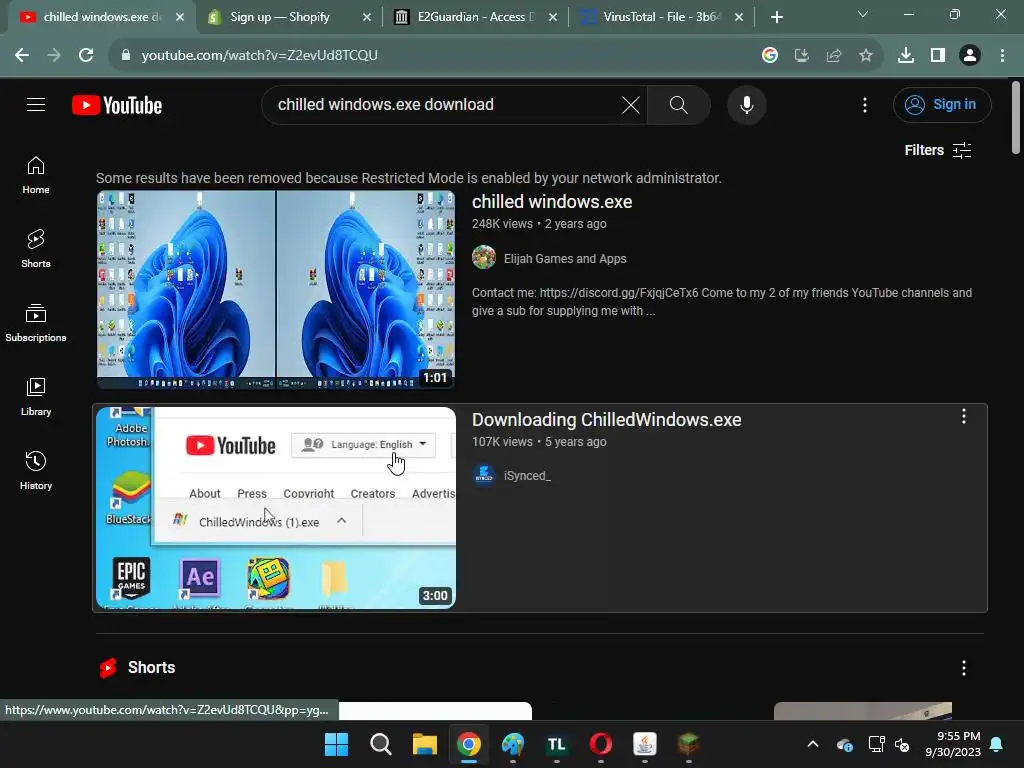
Task: Open the iSynced_ channel avatar
Action: click(x=484, y=475)
